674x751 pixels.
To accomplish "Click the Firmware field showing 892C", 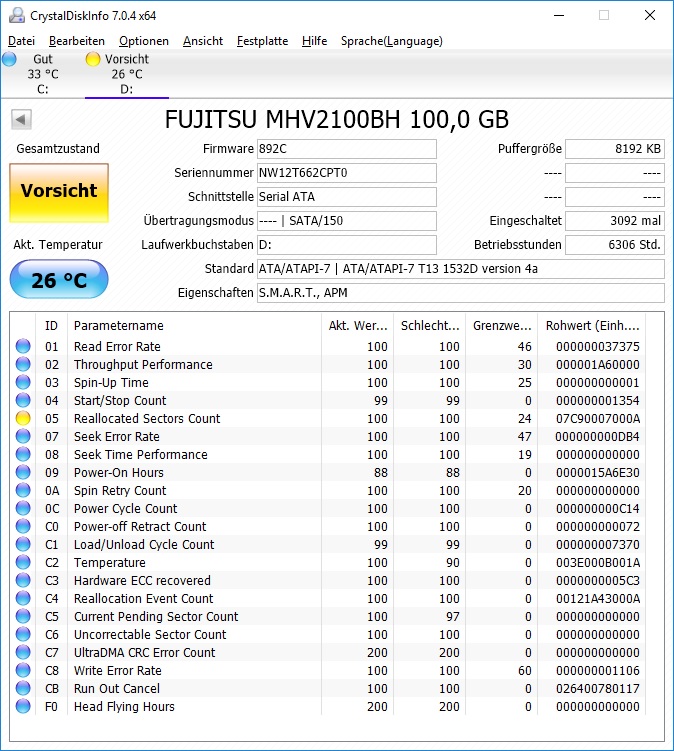I will click(347, 149).
